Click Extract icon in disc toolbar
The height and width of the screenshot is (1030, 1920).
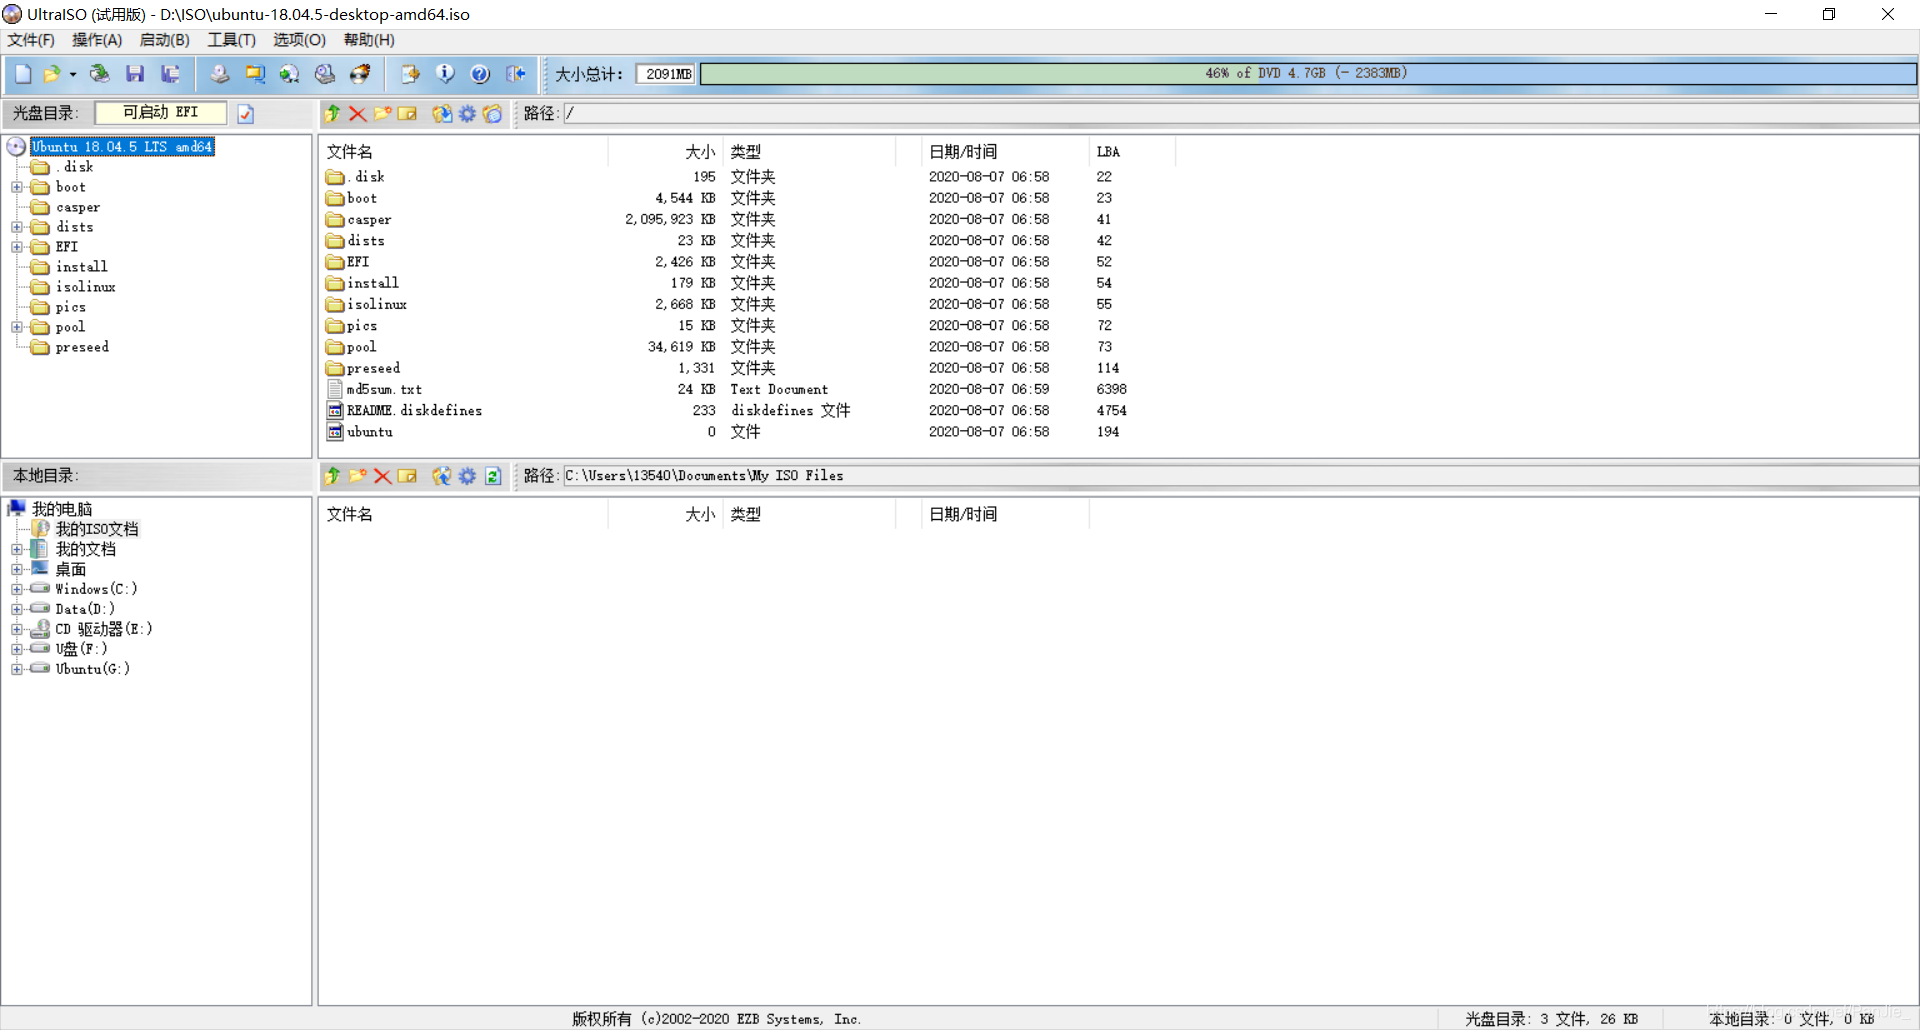click(442, 114)
